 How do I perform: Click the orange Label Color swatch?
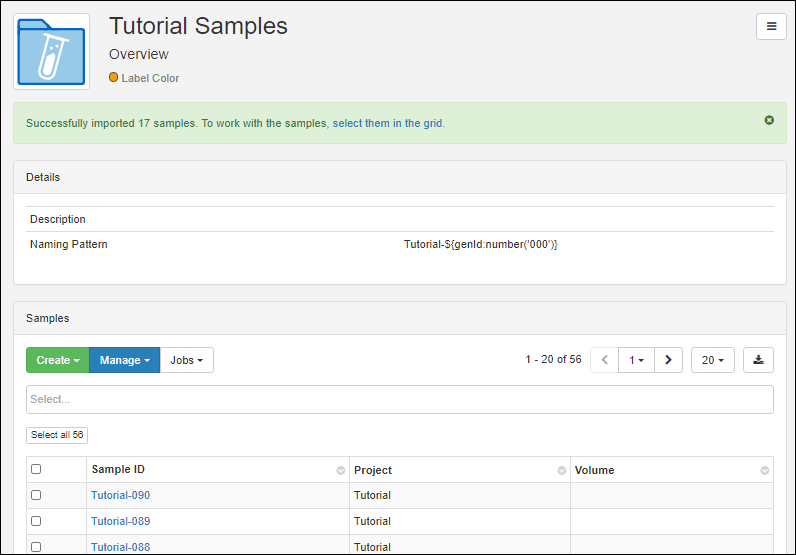coord(114,77)
